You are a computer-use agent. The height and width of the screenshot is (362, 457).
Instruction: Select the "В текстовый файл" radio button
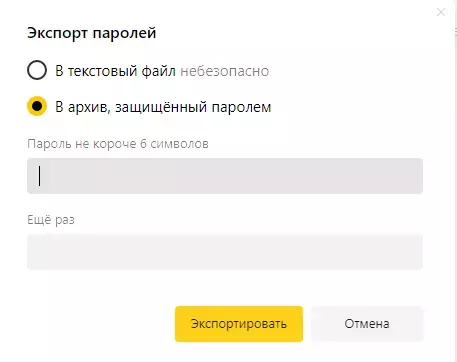[x=37, y=70]
